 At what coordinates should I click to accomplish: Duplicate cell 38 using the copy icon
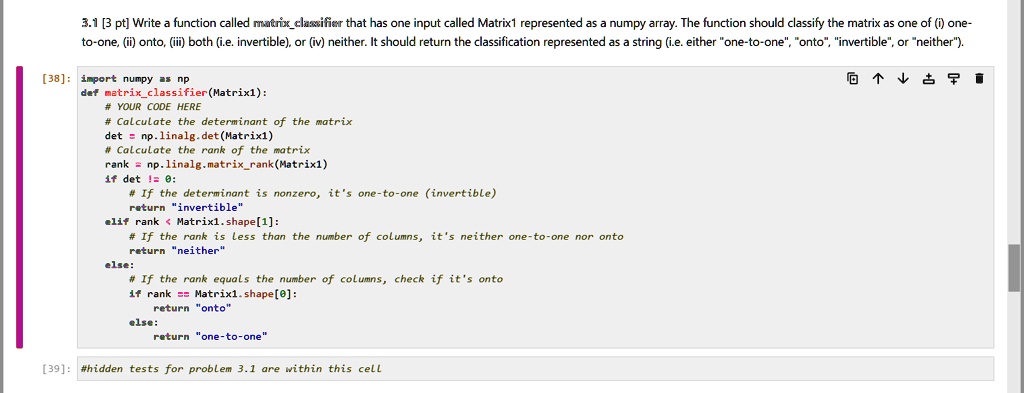852,79
